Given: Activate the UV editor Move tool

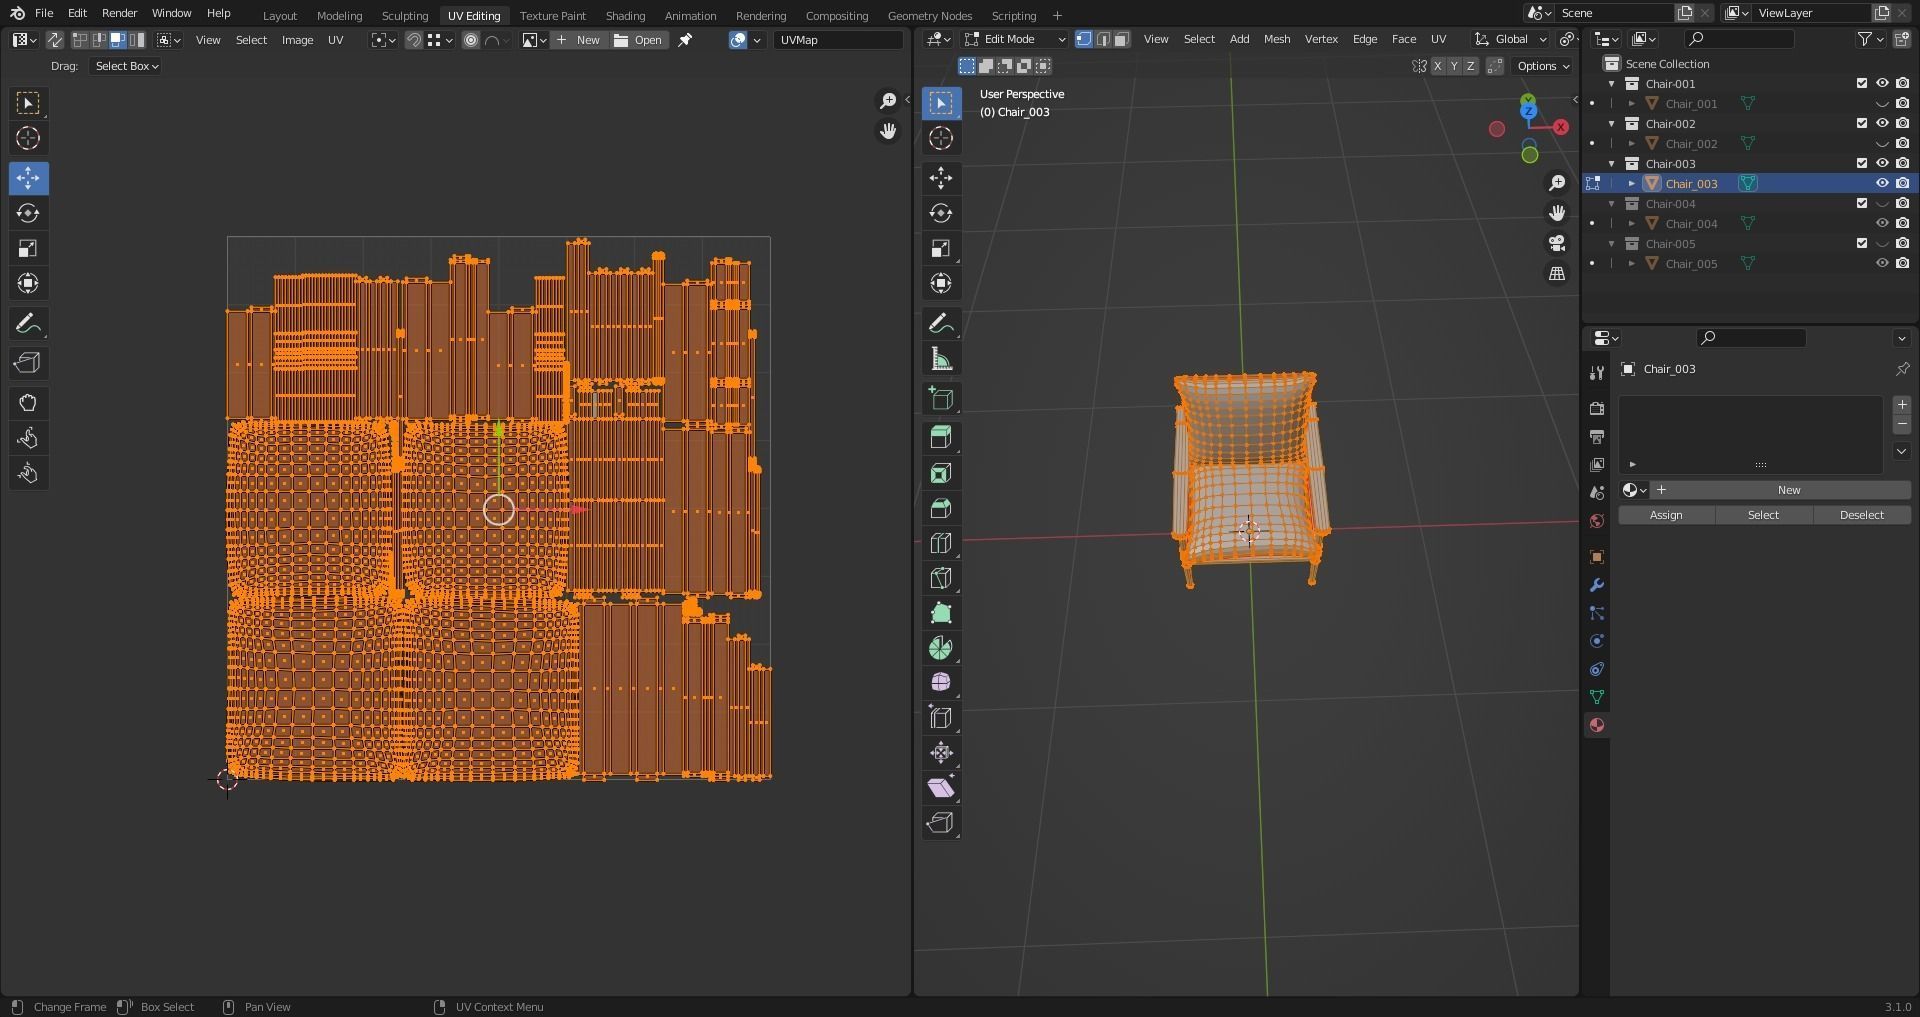Looking at the screenshot, I should coord(28,178).
